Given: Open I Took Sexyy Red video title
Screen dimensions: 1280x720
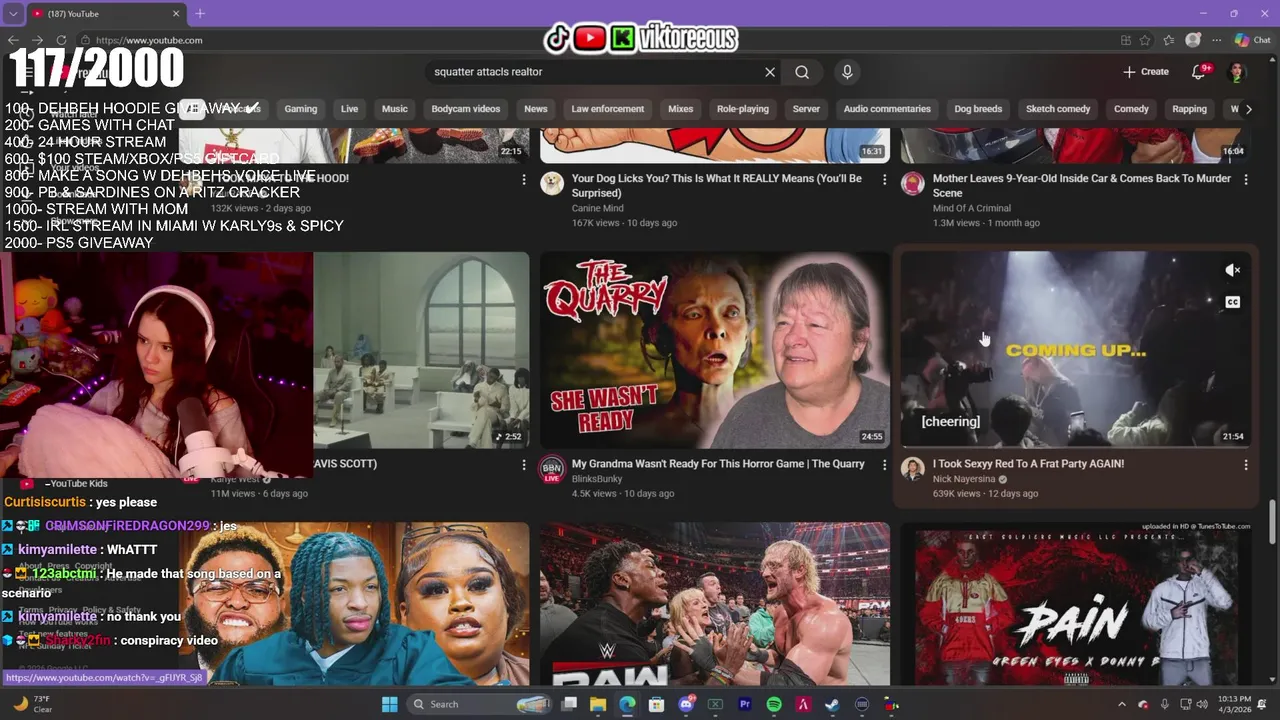Looking at the screenshot, I should tap(1028, 464).
